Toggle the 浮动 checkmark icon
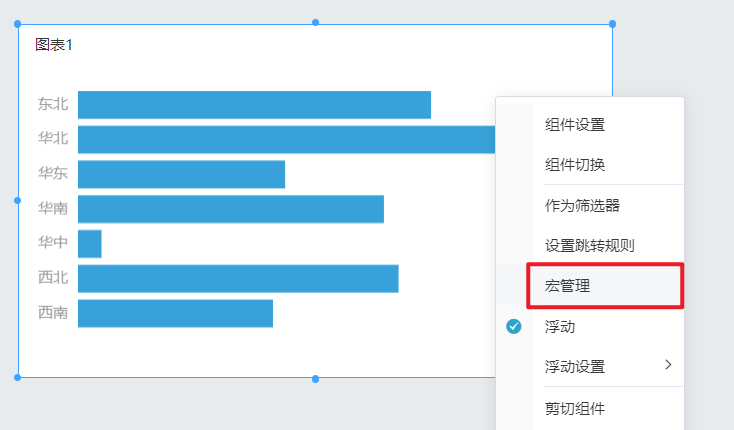Image resolution: width=734 pixels, height=430 pixels. [514, 326]
